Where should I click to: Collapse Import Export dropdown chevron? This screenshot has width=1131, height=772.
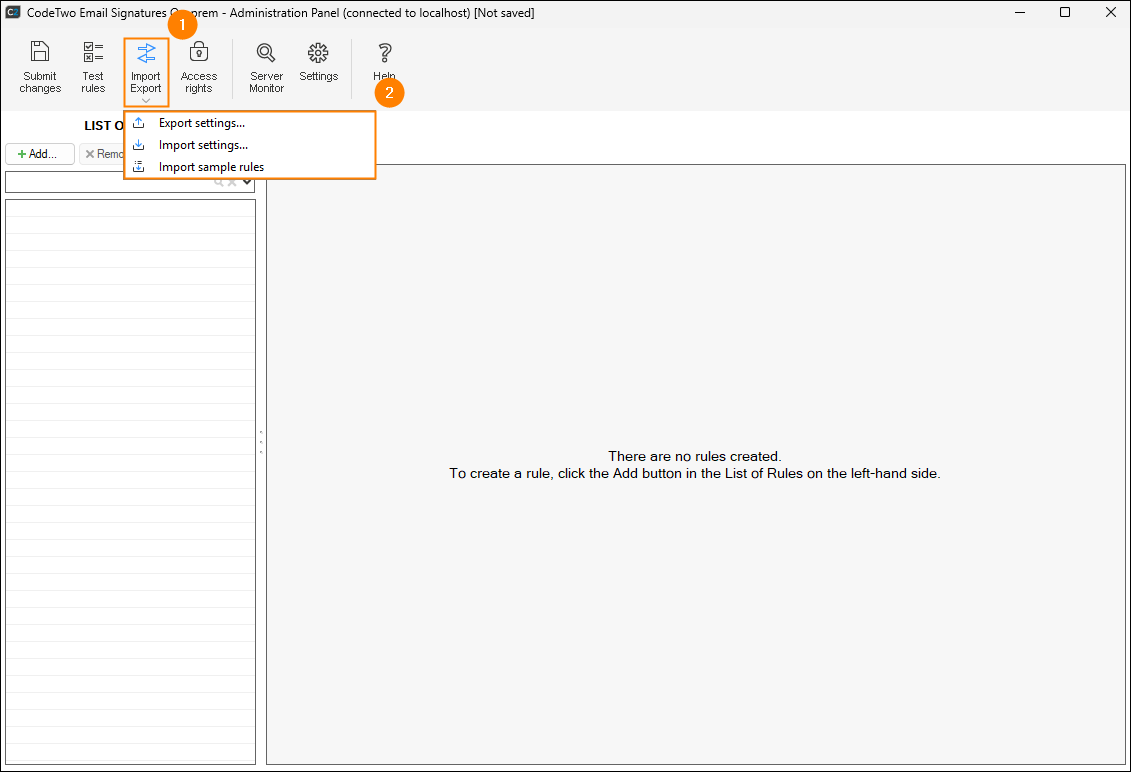146,100
